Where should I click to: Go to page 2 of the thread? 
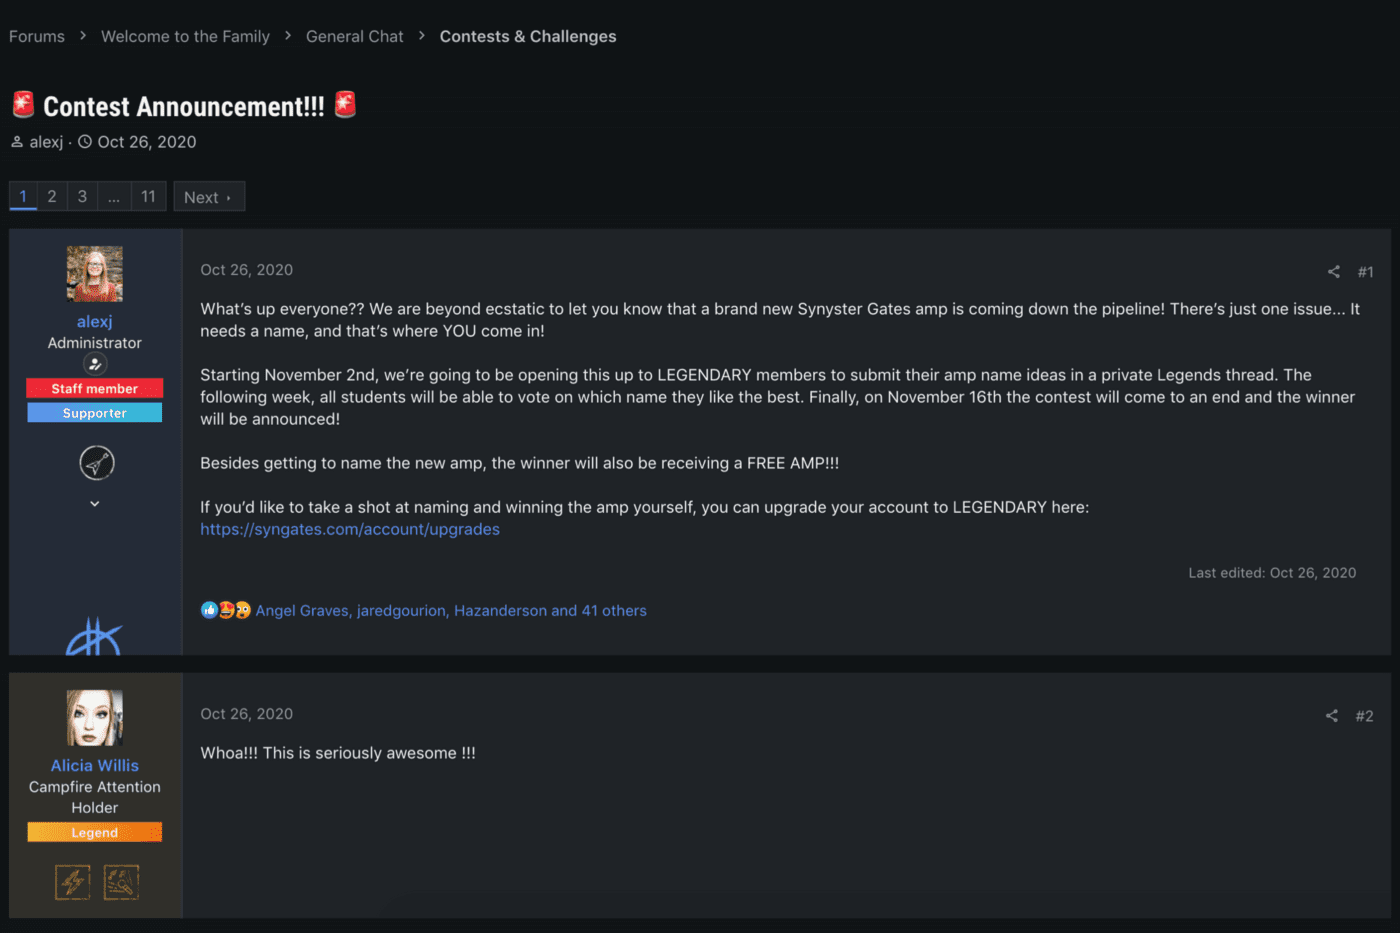[x=52, y=197]
